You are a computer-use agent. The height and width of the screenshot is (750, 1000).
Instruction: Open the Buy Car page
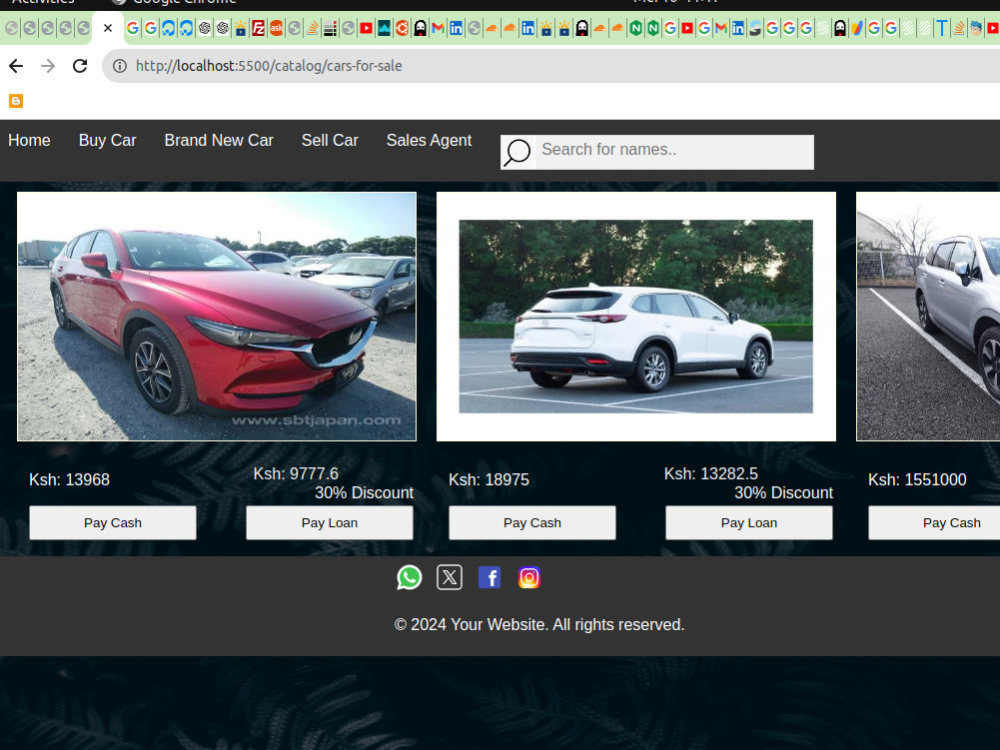coord(107,140)
